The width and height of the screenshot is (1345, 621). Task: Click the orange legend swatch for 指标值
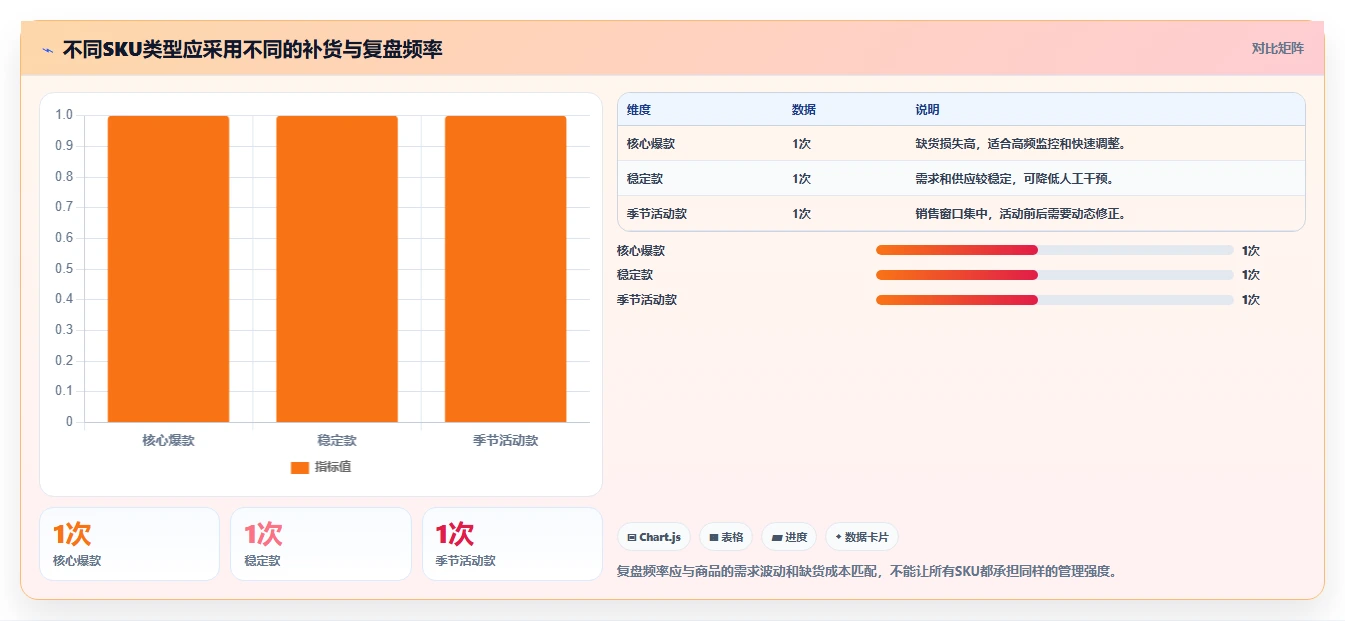(300, 467)
